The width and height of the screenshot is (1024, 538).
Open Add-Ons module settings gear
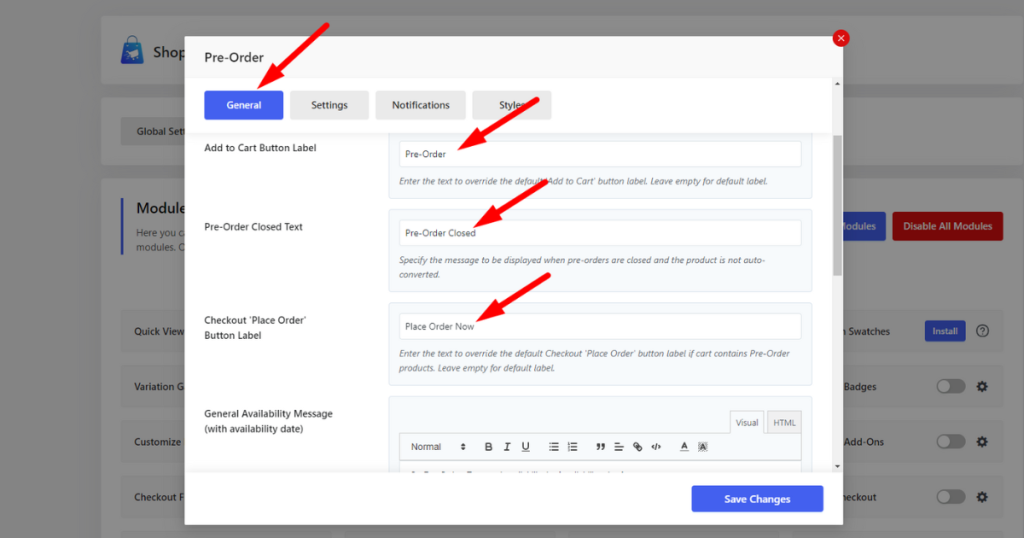click(x=982, y=442)
